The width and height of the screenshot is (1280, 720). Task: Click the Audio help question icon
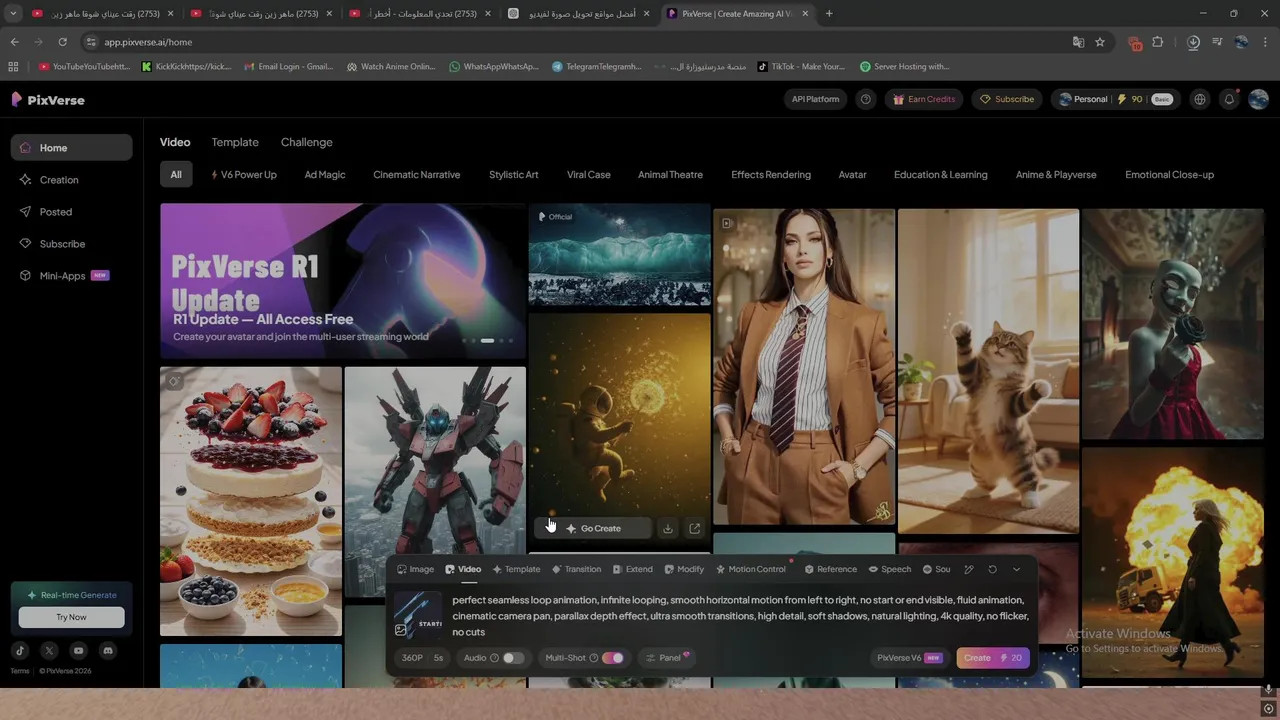(494, 658)
